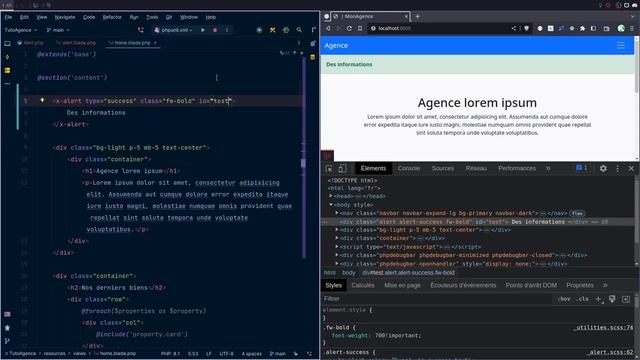
Task: Click the browser bookmark icon
Action: pos(360,28)
